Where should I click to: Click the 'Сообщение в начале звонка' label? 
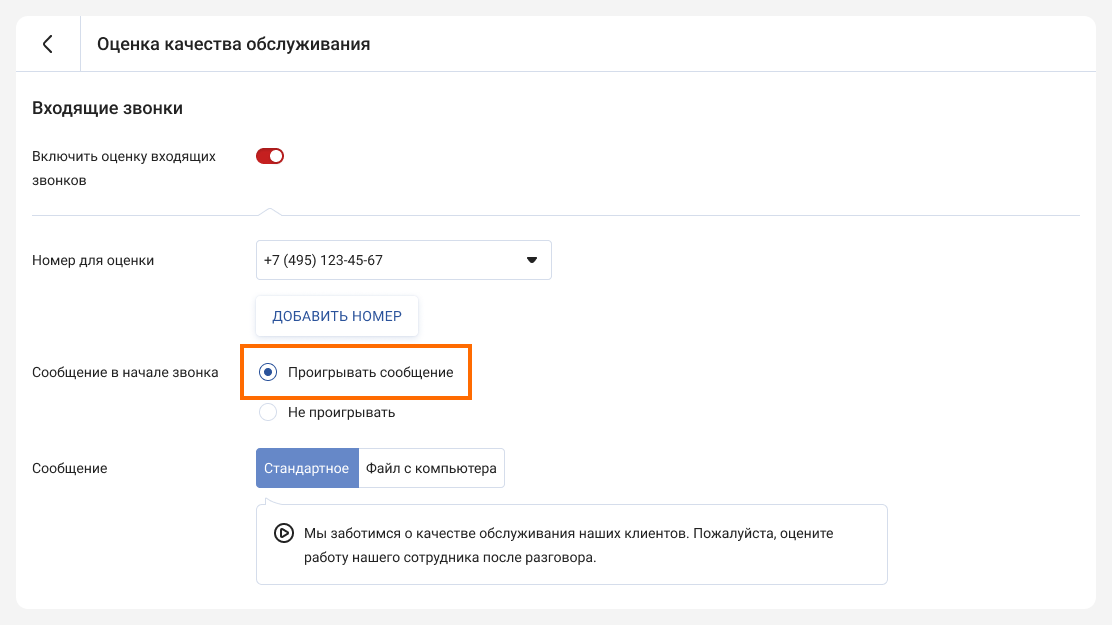(125, 372)
